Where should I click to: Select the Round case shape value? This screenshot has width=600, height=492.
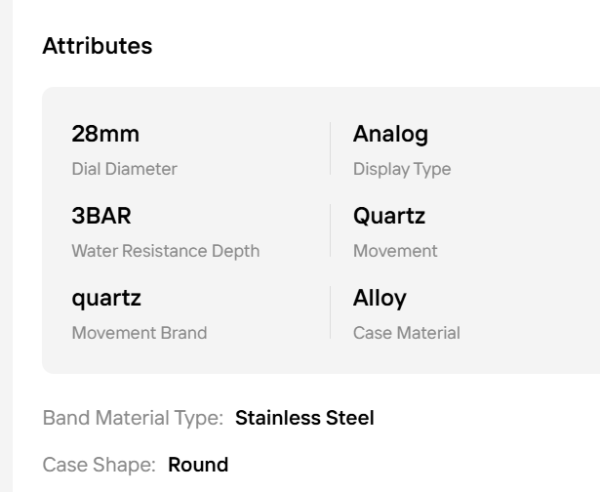click(198, 464)
